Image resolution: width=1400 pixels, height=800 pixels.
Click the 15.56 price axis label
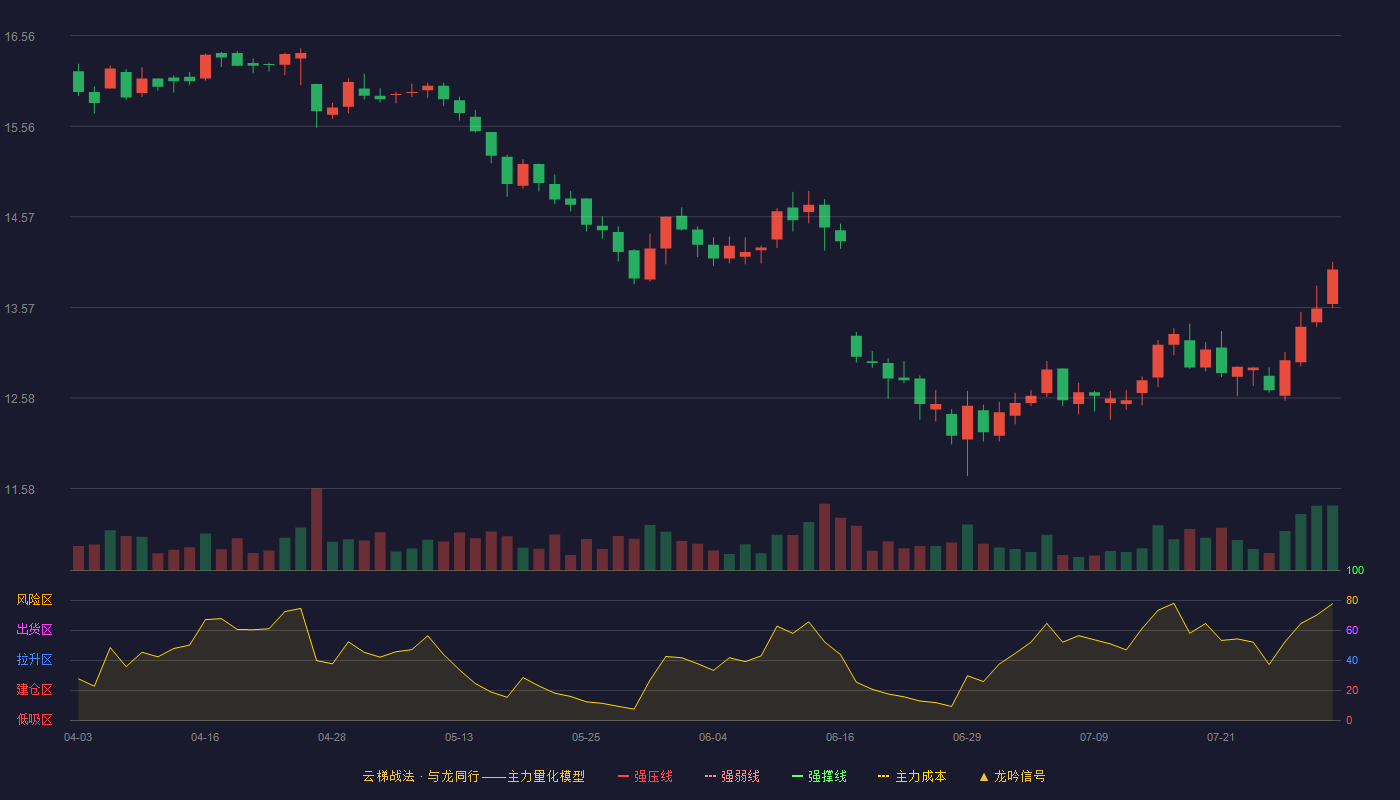20,128
